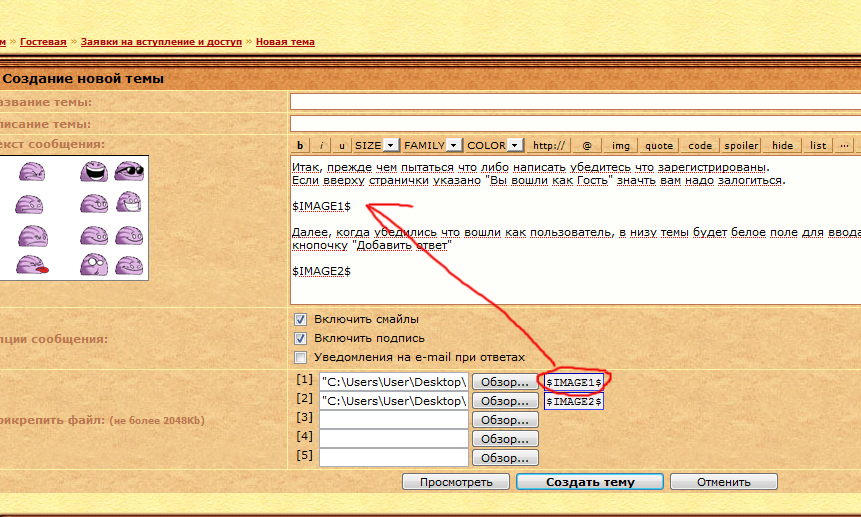
Task: Click the topic title input field
Action: click(x=574, y=102)
